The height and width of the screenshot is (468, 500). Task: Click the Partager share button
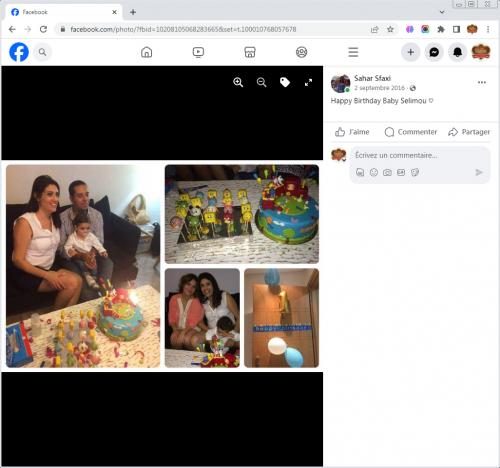tap(469, 132)
